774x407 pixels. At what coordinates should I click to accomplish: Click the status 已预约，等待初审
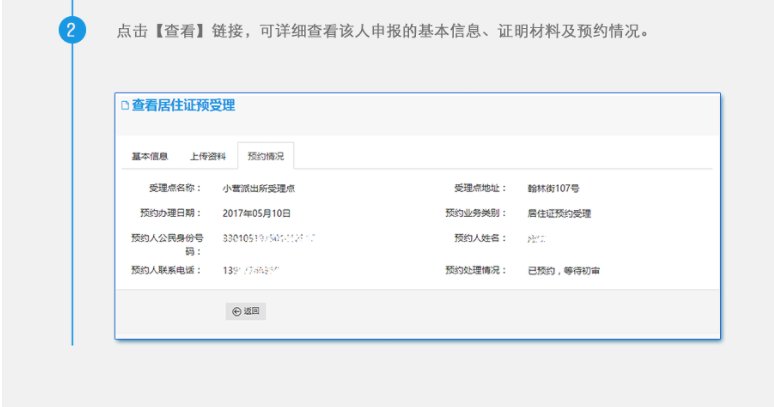coord(564,270)
